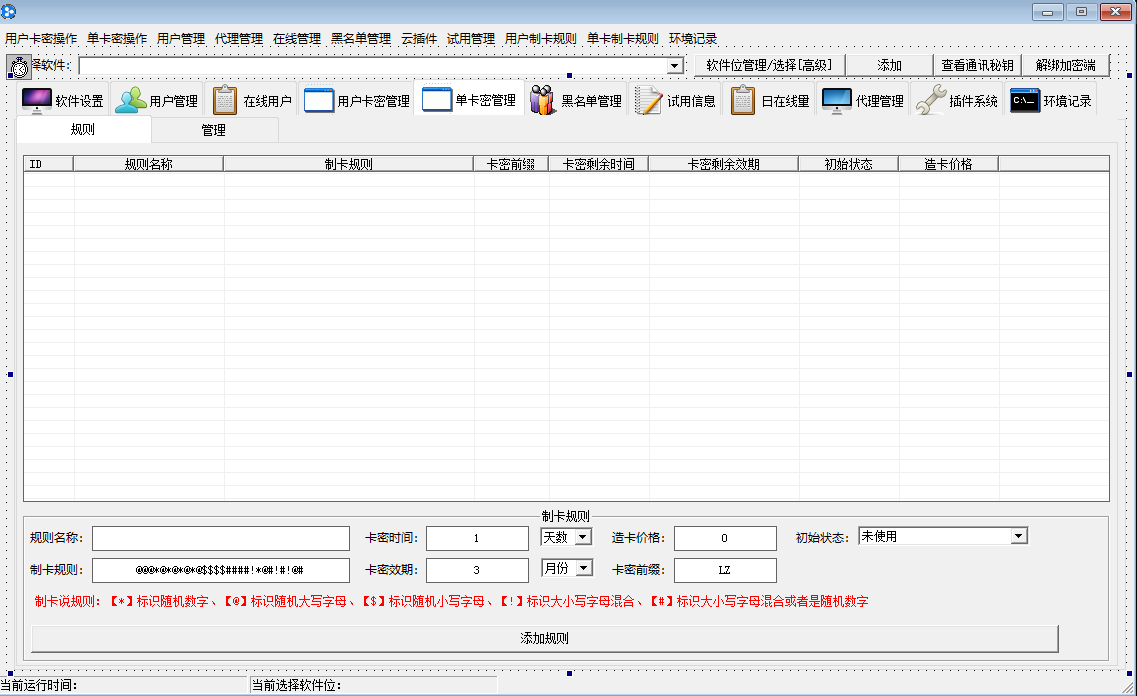
Task: Open the 月份 validity unit dropdown
Action: click(x=583, y=568)
